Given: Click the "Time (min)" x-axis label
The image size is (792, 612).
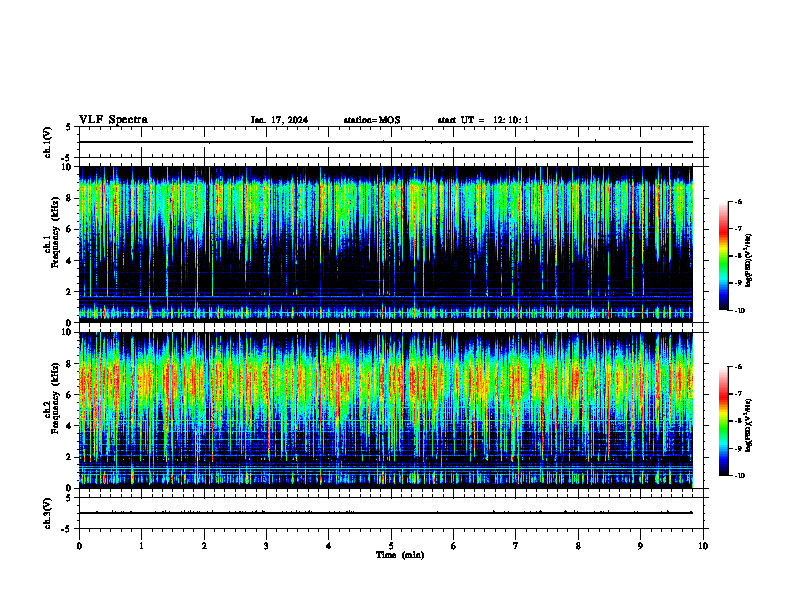Looking at the screenshot, I should pos(400,555).
